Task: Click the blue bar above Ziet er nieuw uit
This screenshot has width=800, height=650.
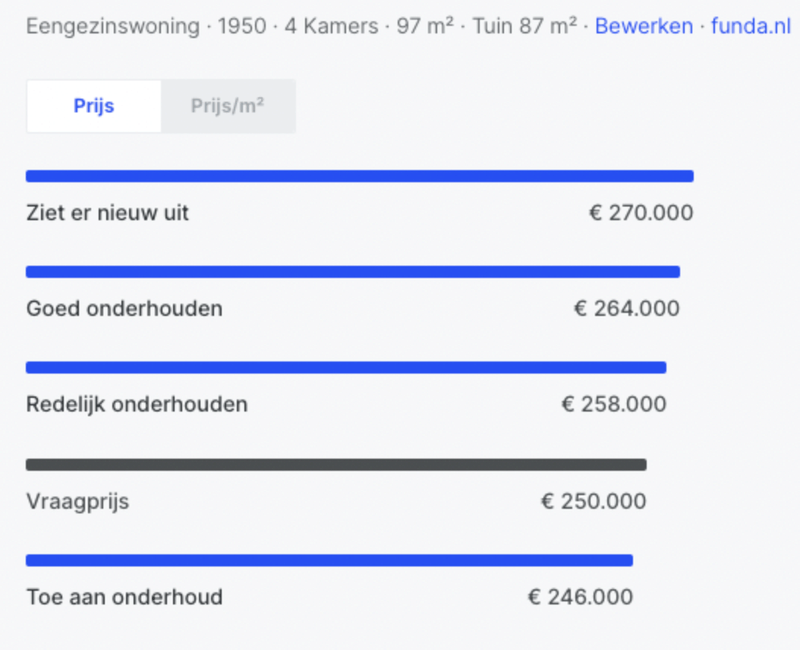Action: 359,177
